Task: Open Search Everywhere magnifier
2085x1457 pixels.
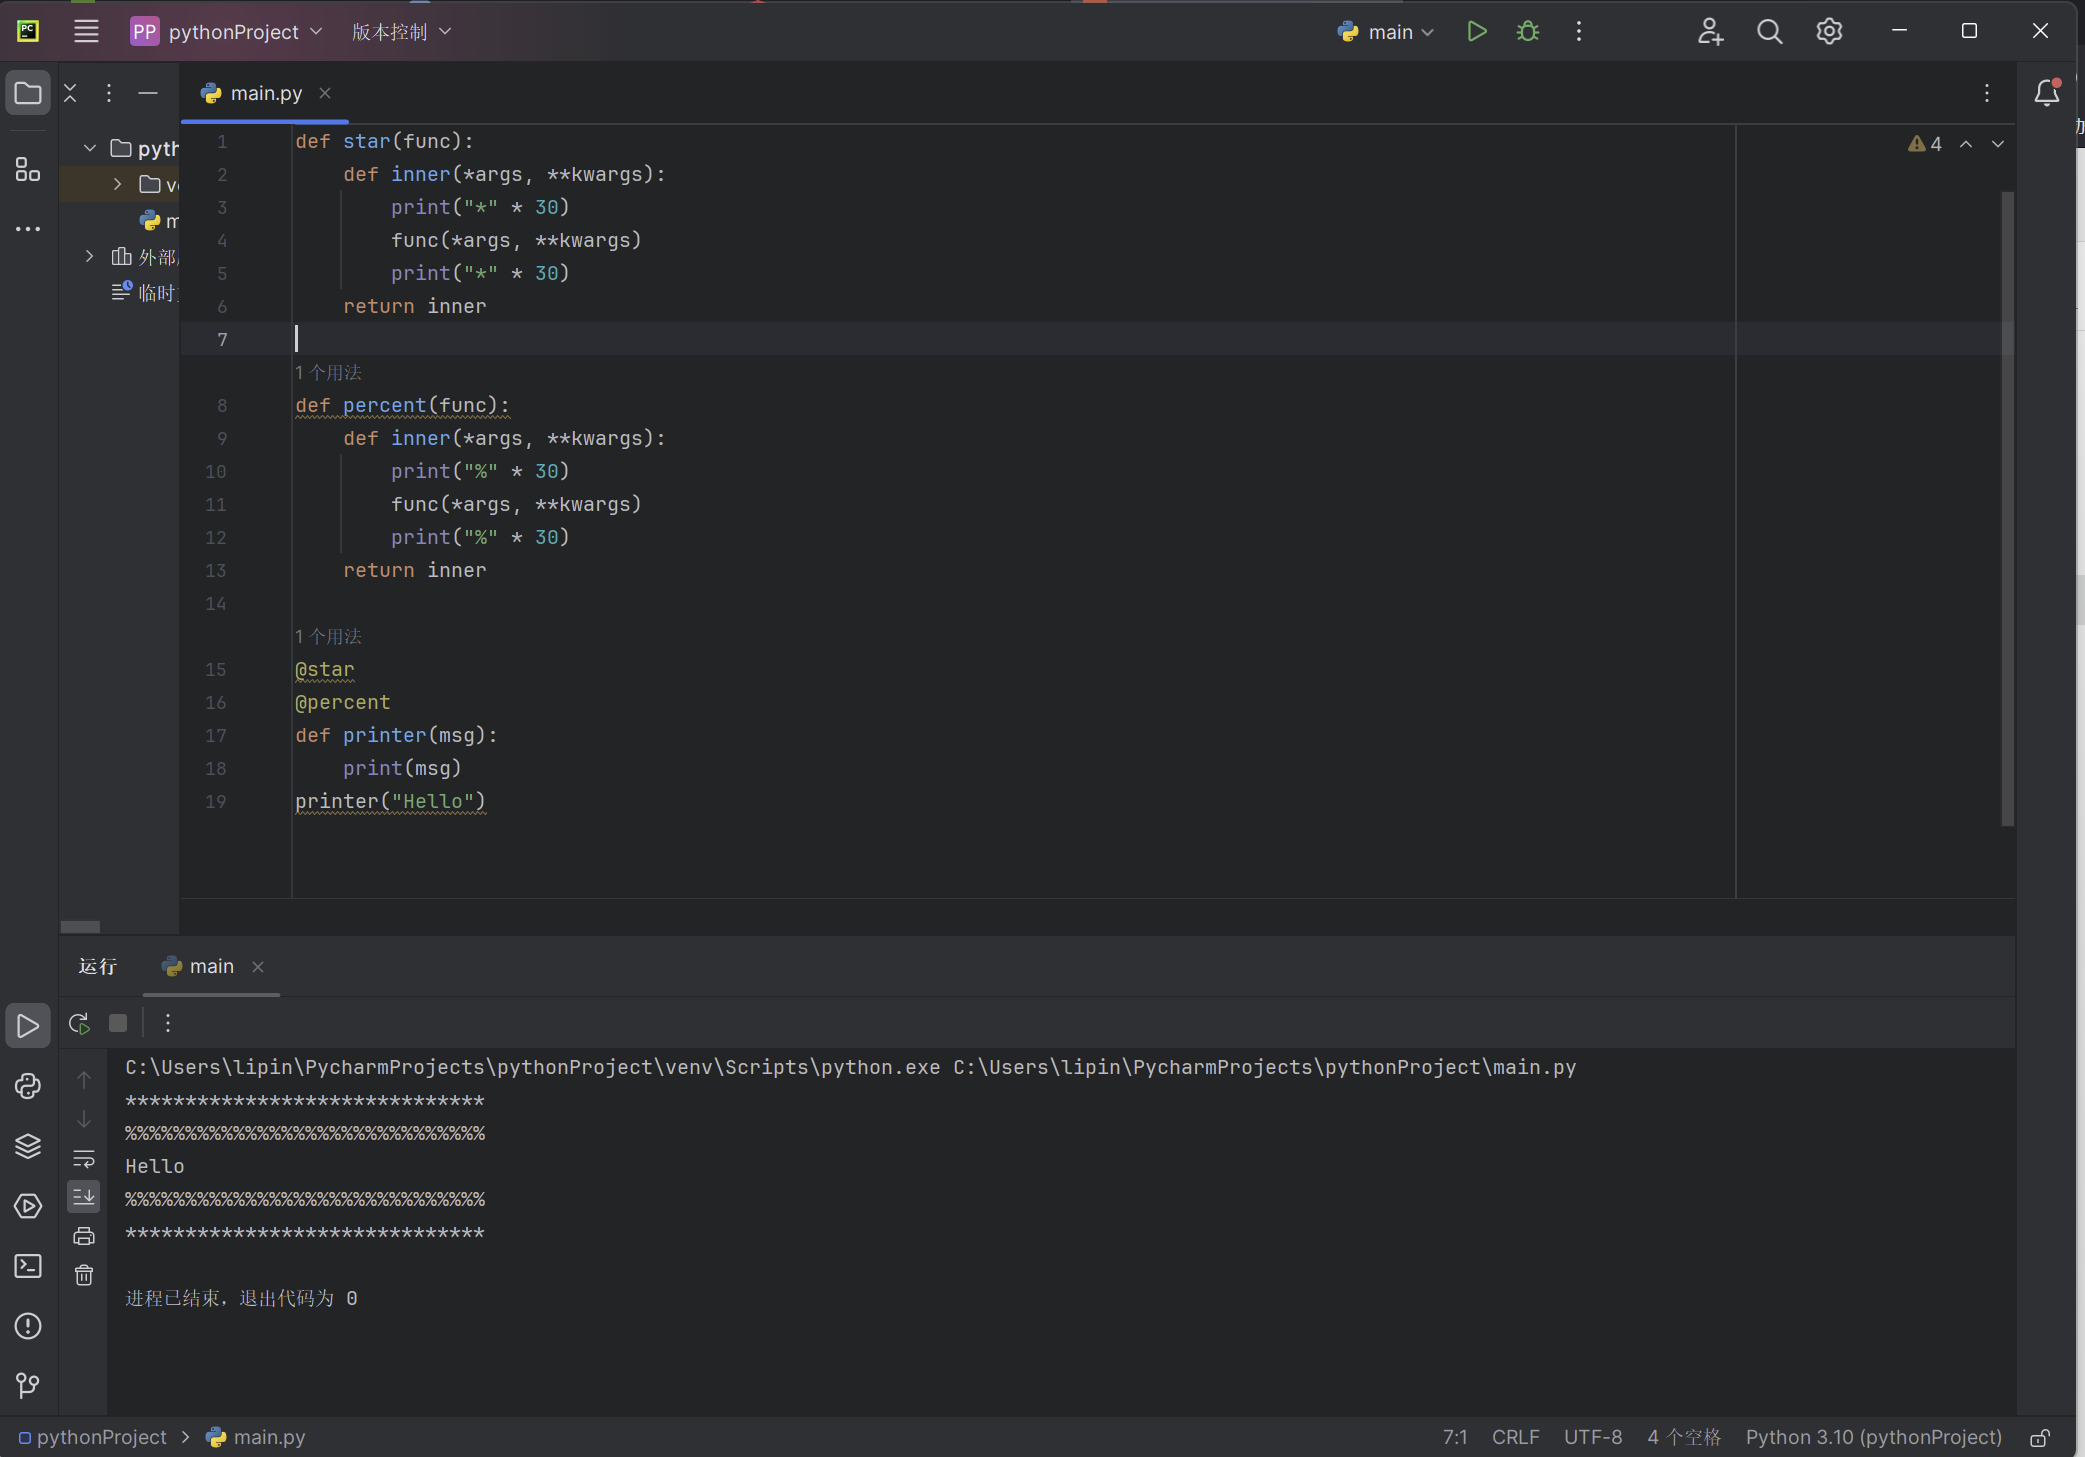Action: point(1769,31)
